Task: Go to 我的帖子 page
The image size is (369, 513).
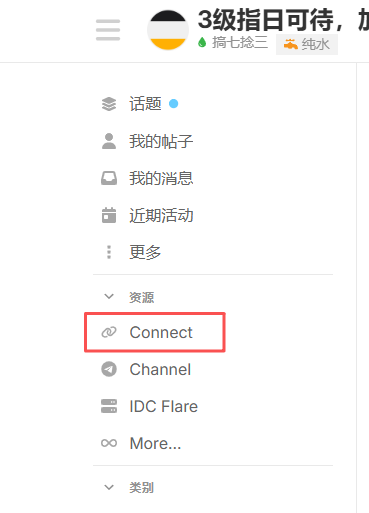Action: (161, 141)
